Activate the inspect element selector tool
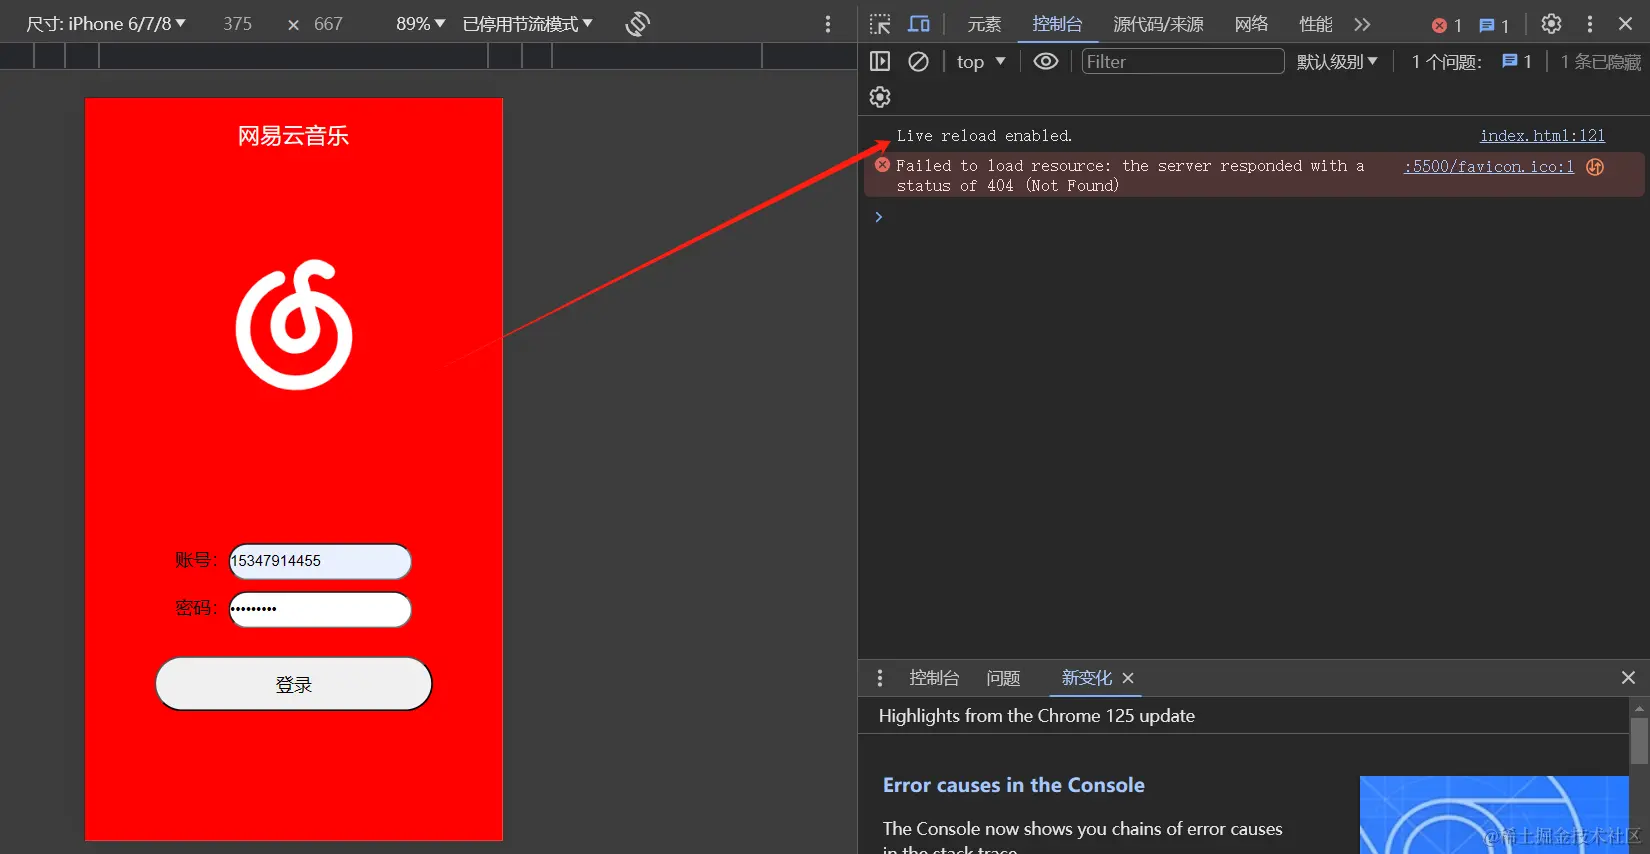The image size is (1650, 854). coord(880,24)
